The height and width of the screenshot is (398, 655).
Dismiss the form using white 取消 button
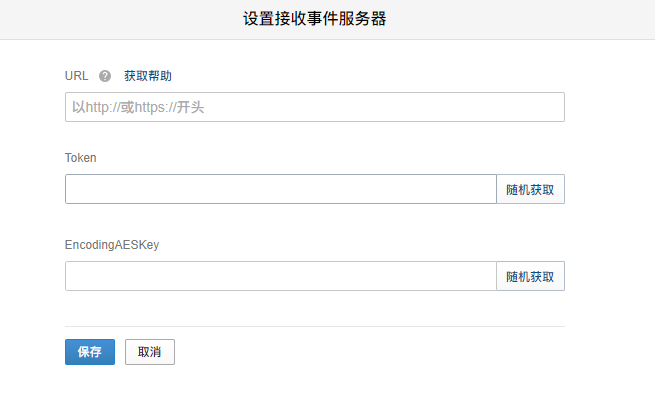click(150, 352)
